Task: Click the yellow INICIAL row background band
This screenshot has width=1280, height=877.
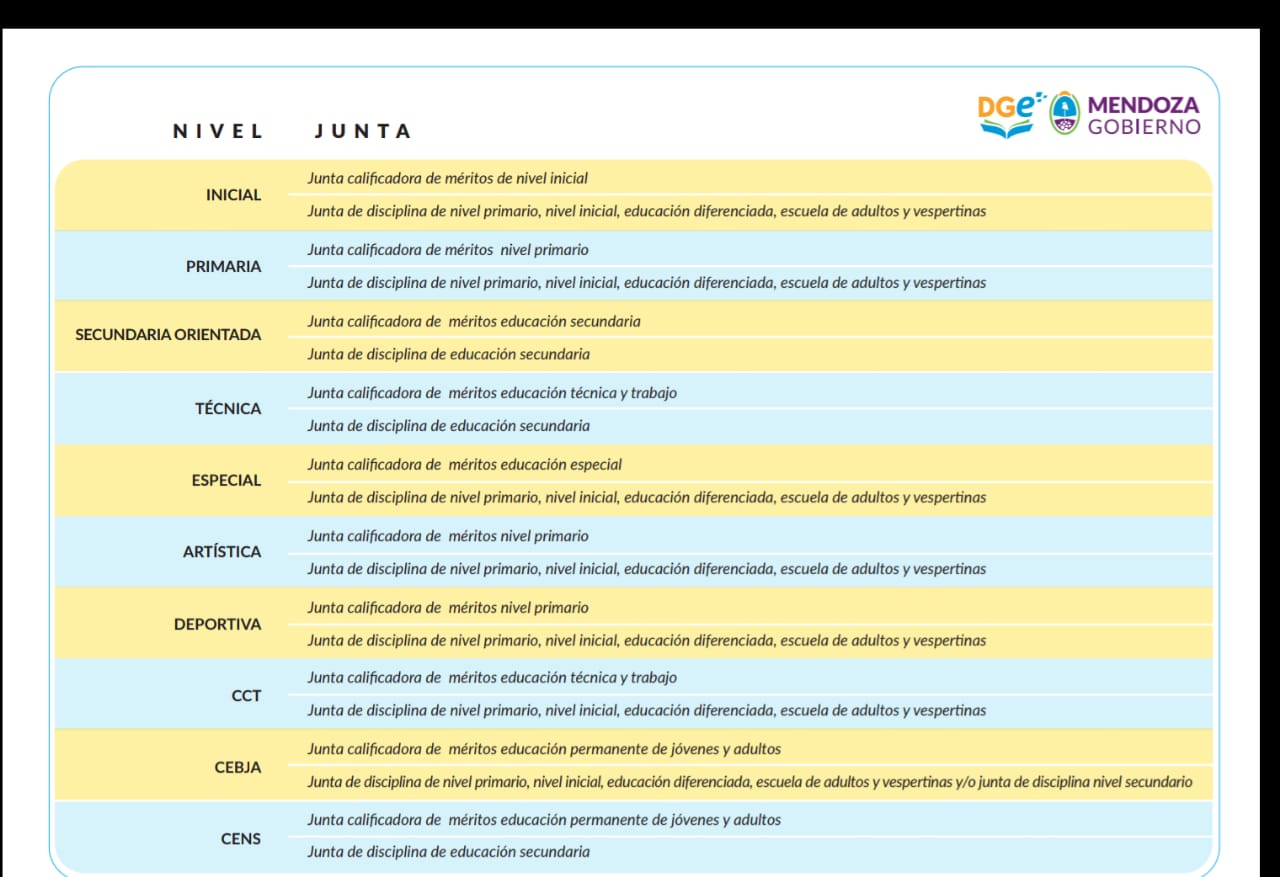Action: point(700,195)
